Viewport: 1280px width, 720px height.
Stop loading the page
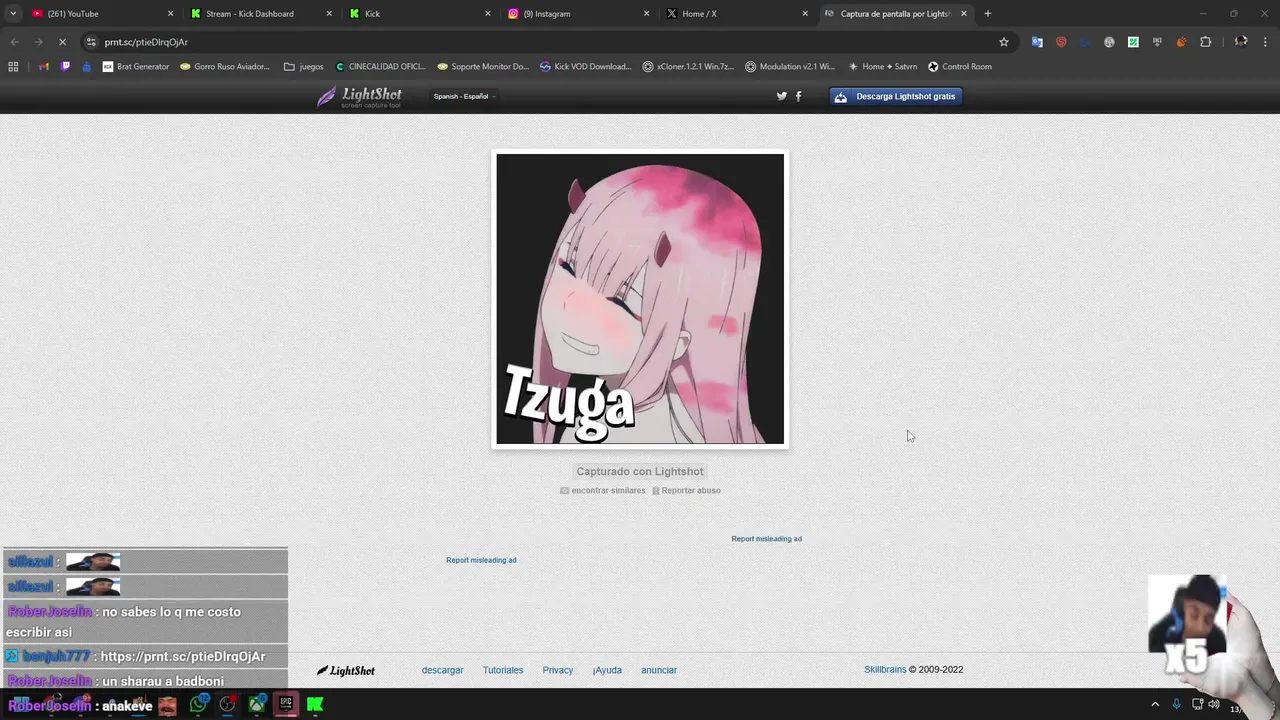(x=62, y=42)
